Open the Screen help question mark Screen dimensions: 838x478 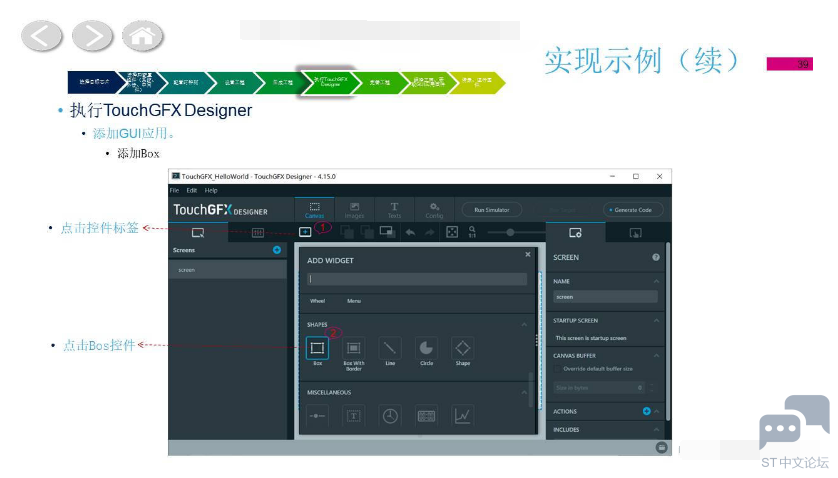click(656, 257)
